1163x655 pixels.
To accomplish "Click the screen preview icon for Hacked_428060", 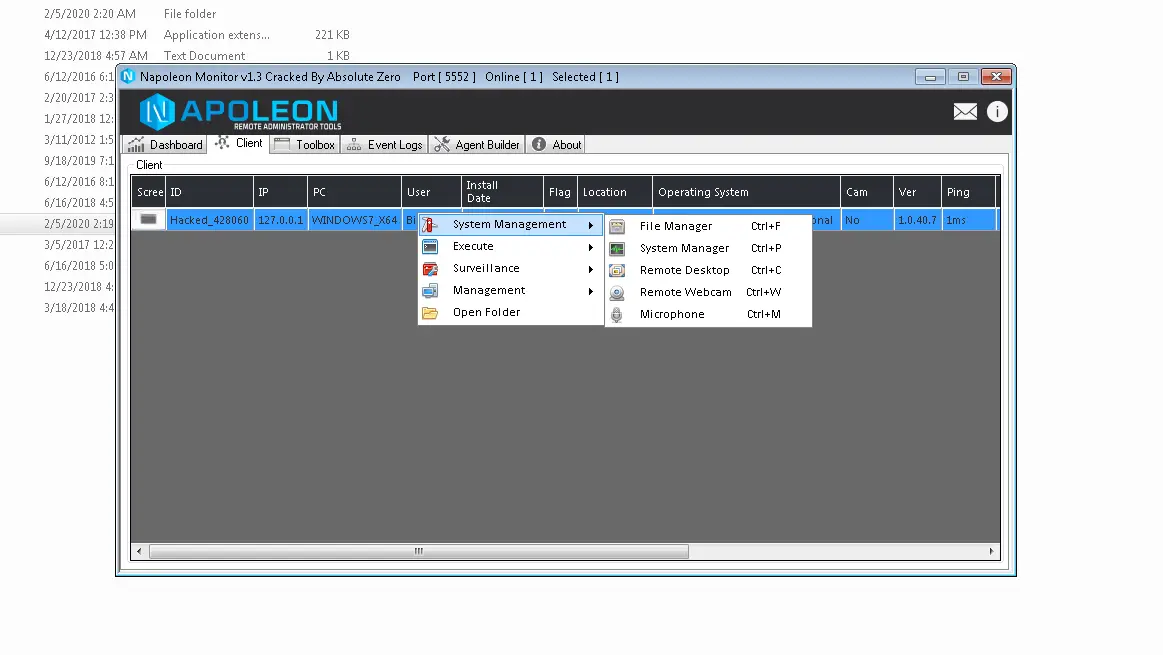I will (x=147, y=219).
